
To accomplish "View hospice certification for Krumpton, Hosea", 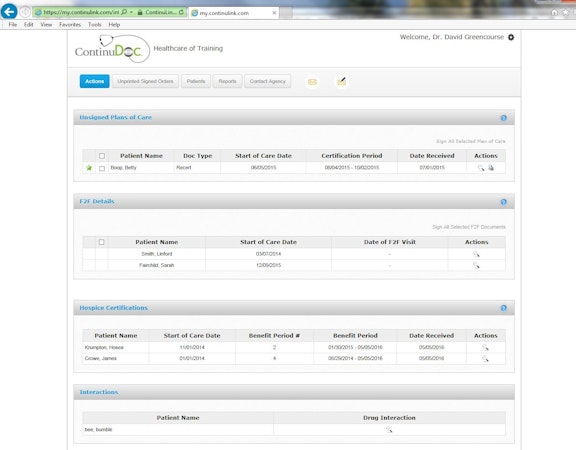I will click(x=485, y=348).
